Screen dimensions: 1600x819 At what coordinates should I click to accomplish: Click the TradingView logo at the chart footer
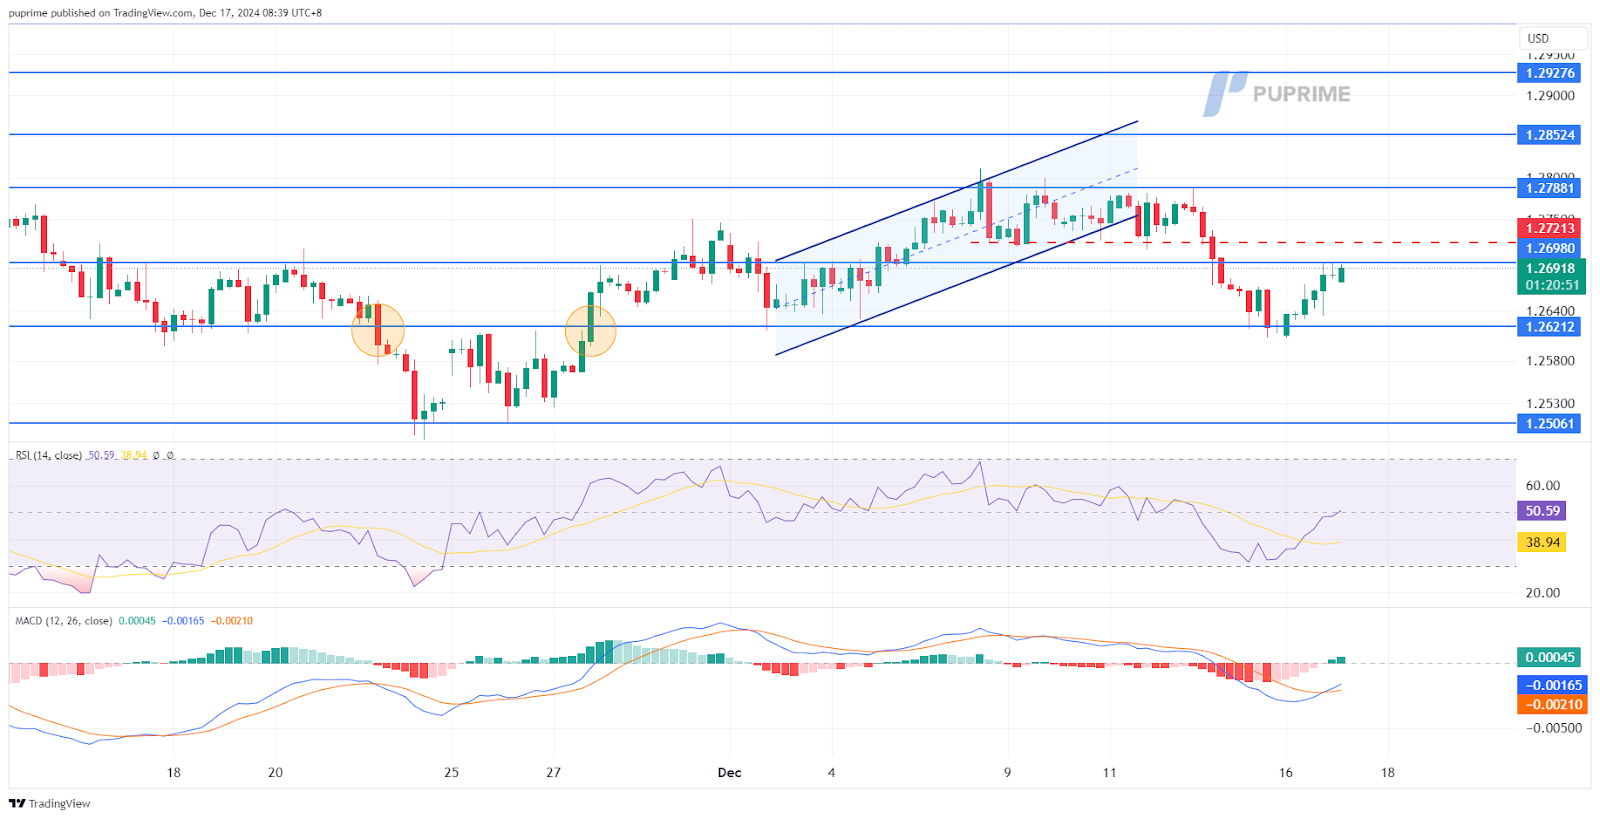49,803
